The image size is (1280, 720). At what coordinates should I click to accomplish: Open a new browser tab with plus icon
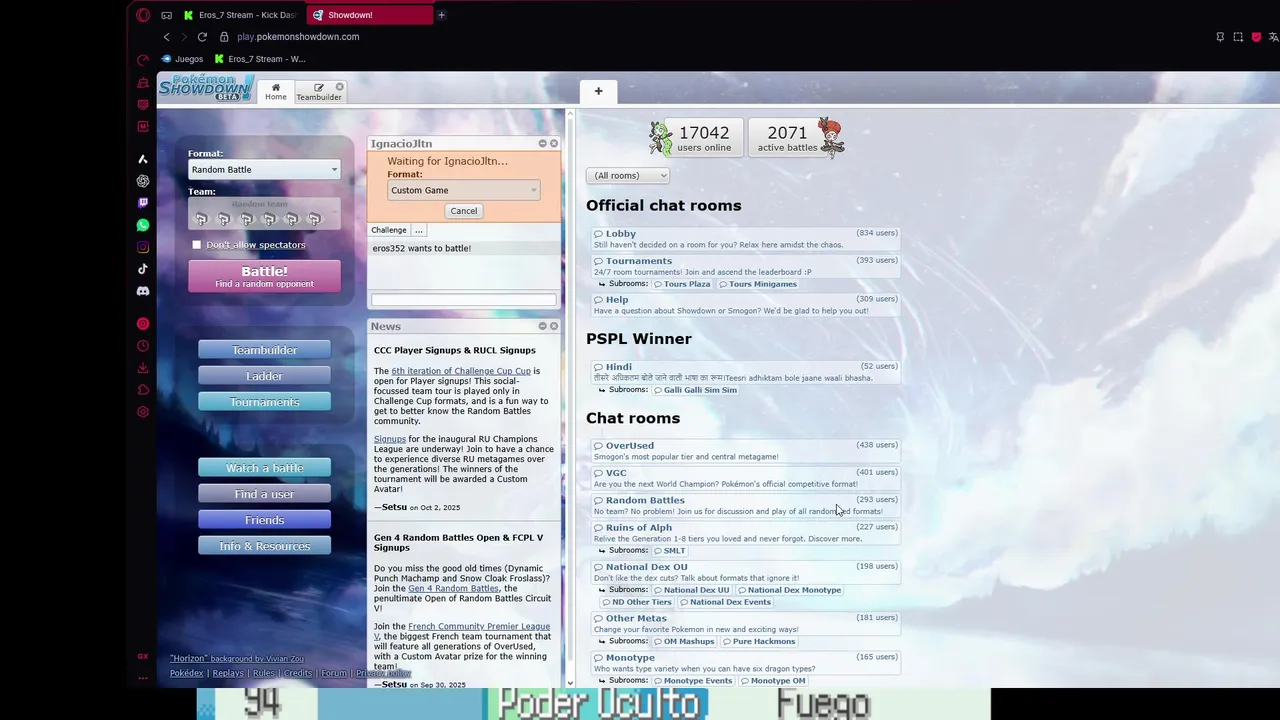click(441, 15)
